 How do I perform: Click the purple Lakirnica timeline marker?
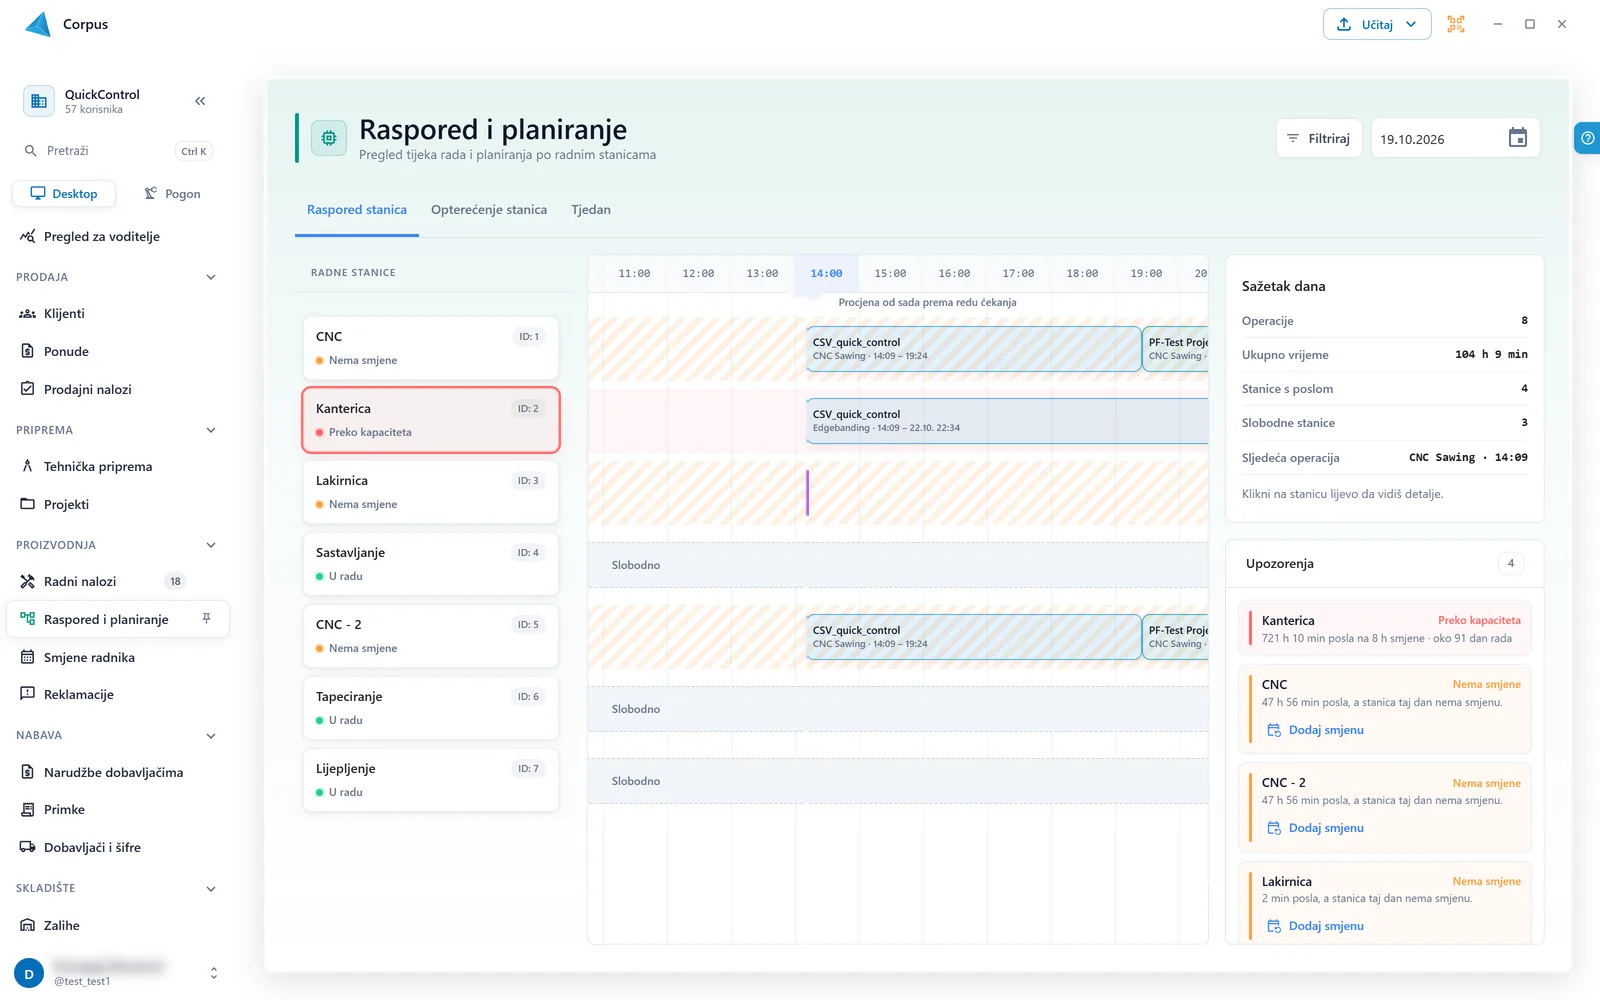pyautogui.click(x=807, y=493)
